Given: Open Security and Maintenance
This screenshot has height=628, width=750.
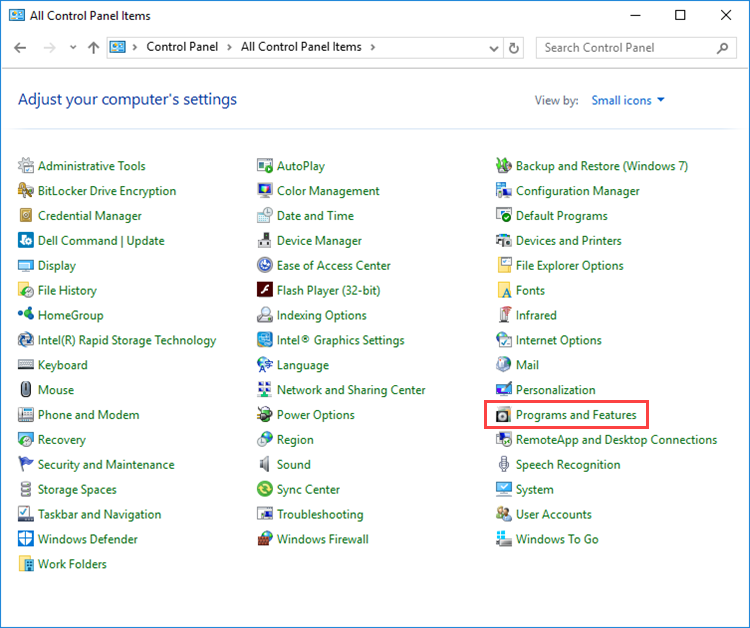Looking at the screenshot, I should (106, 464).
